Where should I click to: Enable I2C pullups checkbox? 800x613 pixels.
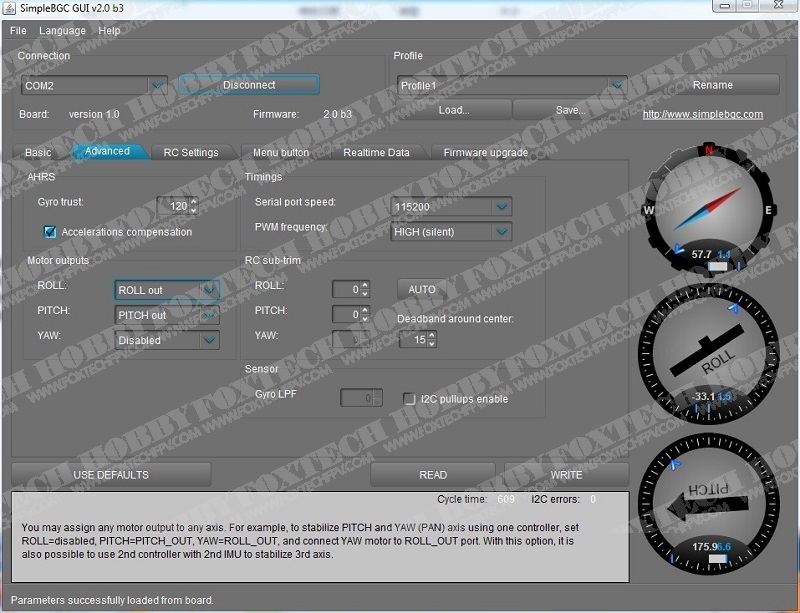[x=409, y=399]
